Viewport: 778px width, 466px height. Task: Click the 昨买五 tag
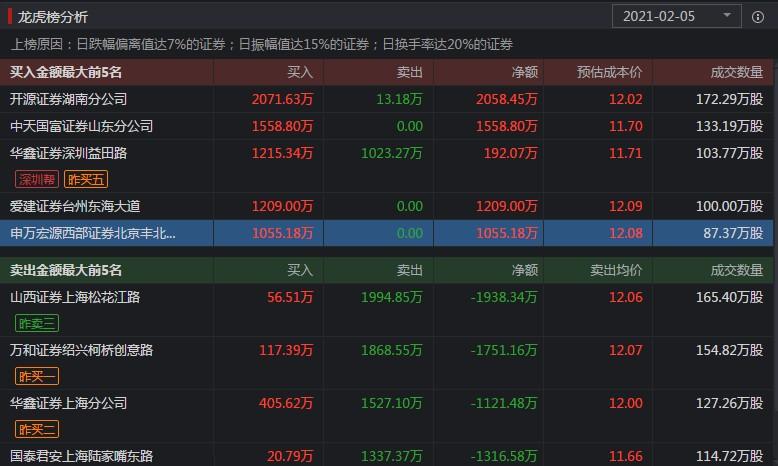coord(86,179)
